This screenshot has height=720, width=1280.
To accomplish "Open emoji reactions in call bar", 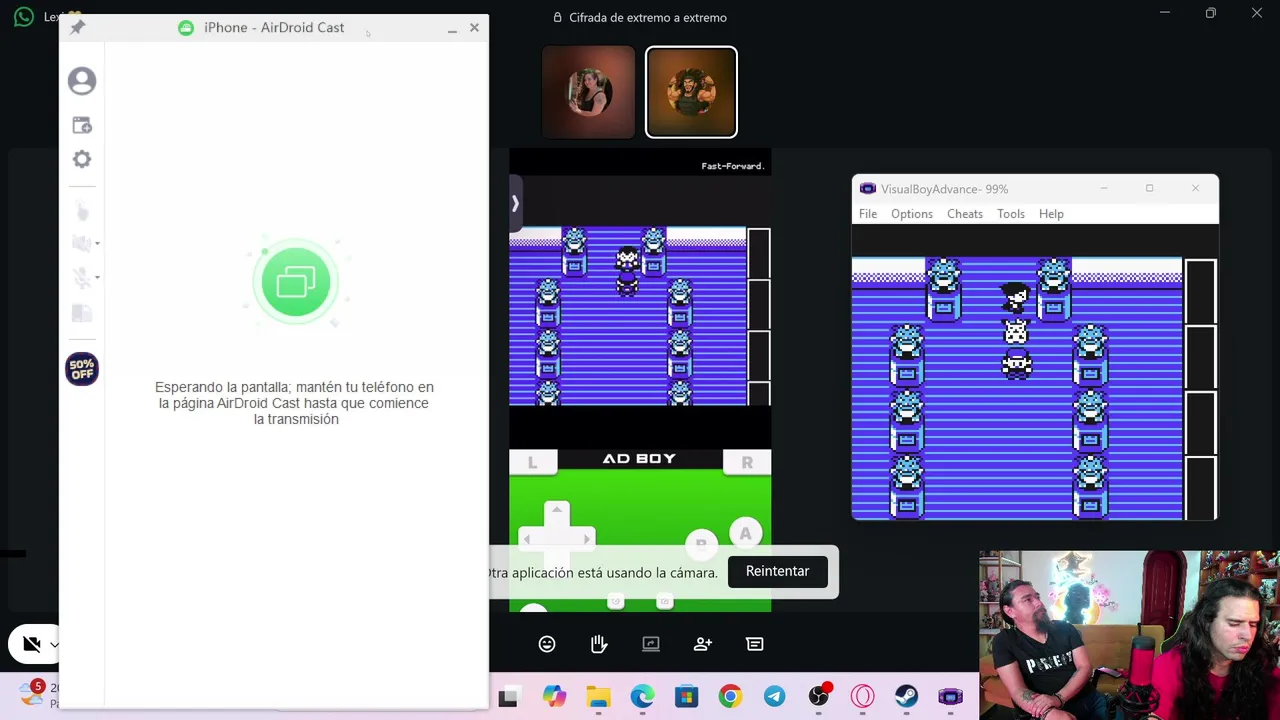I will click(x=547, y=644).
